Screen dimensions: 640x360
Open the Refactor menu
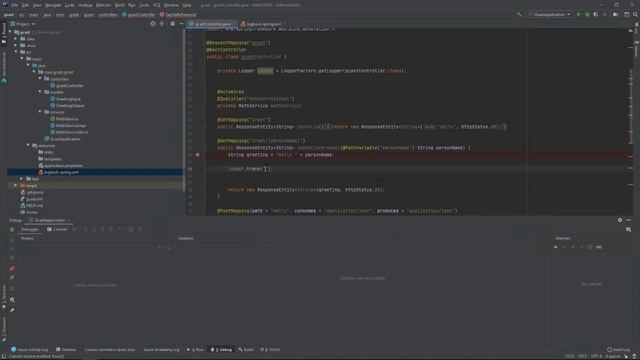pos(103,5)
